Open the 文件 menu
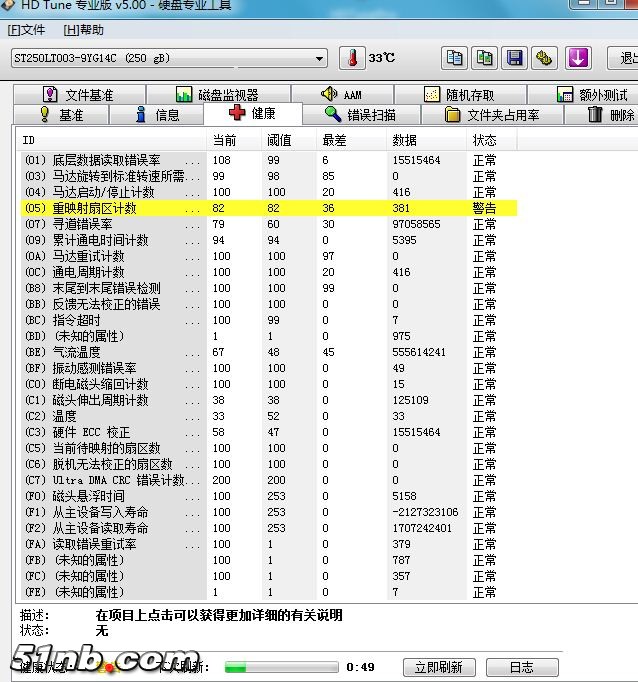 (27, 30)
